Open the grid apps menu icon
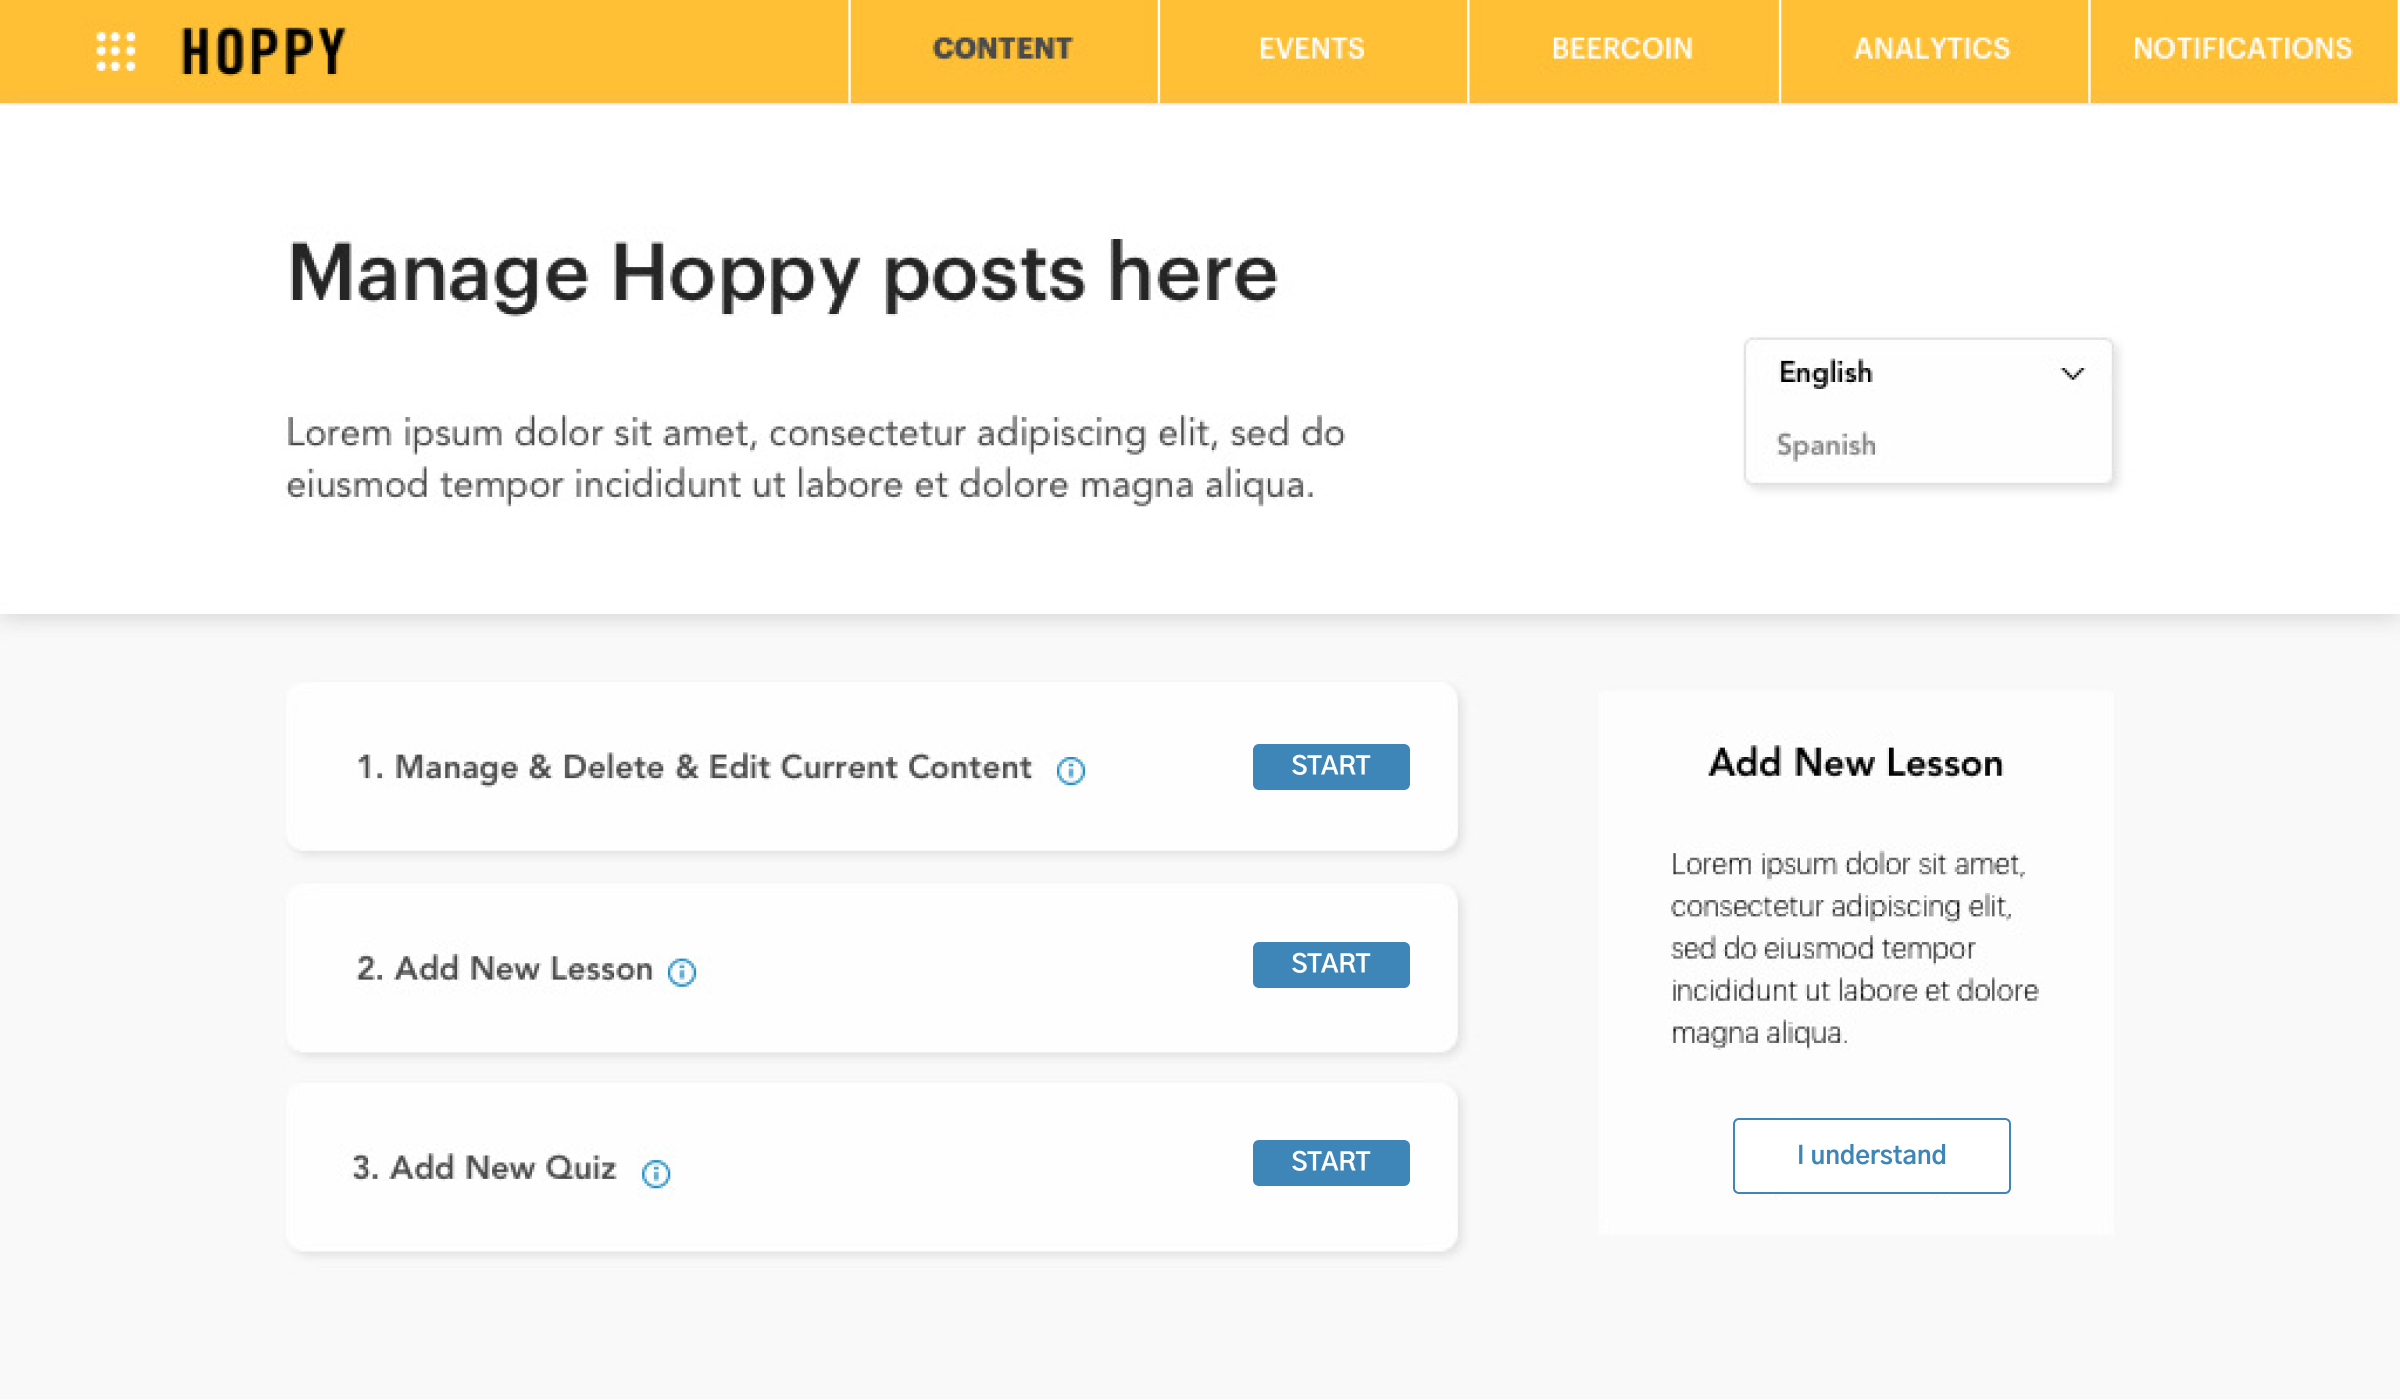This screenshot has height=1400, width=2400. (x=116, y=51)
